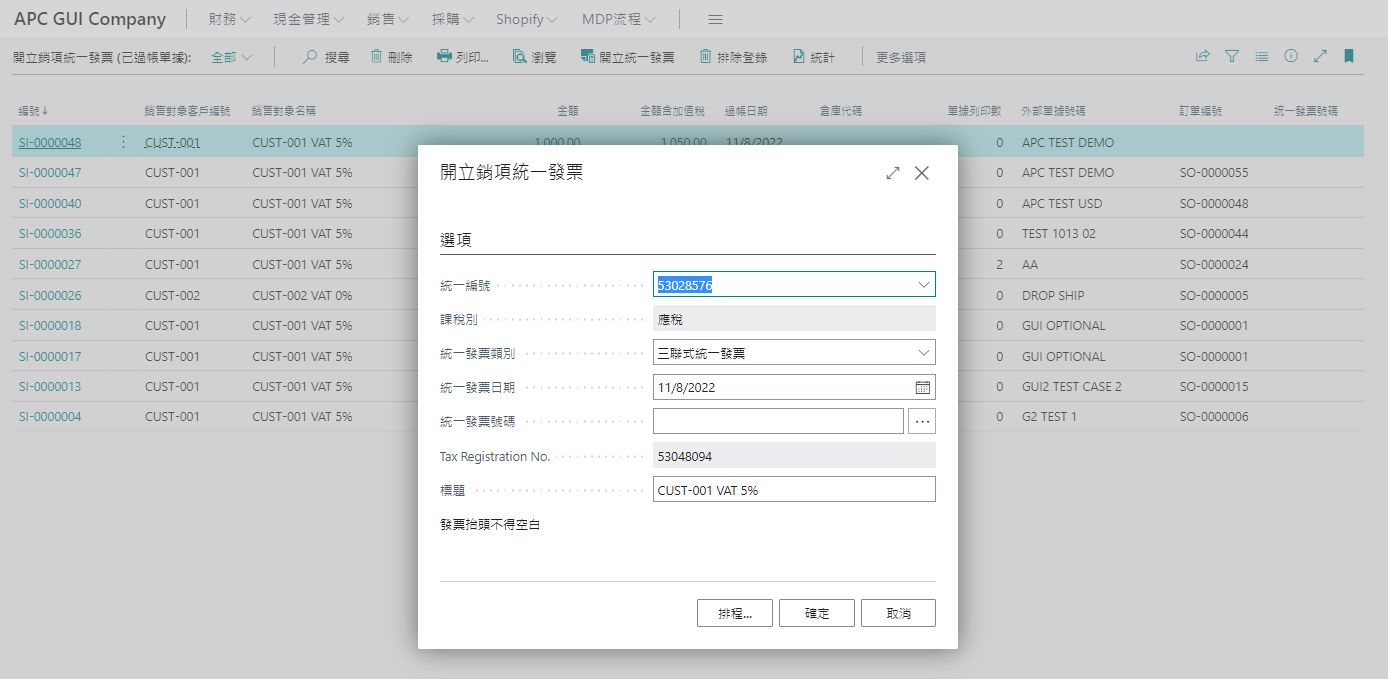Open the hamburger navigation menu icon
The image size is (1388, 679).
(715, 20)
